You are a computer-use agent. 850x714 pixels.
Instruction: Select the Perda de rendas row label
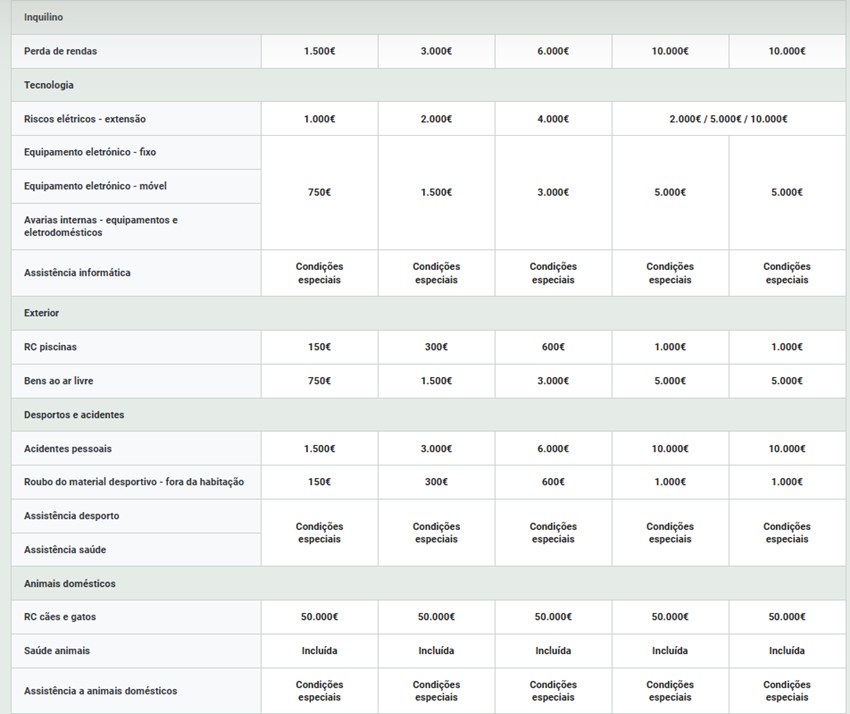click(x=61, y=51)
